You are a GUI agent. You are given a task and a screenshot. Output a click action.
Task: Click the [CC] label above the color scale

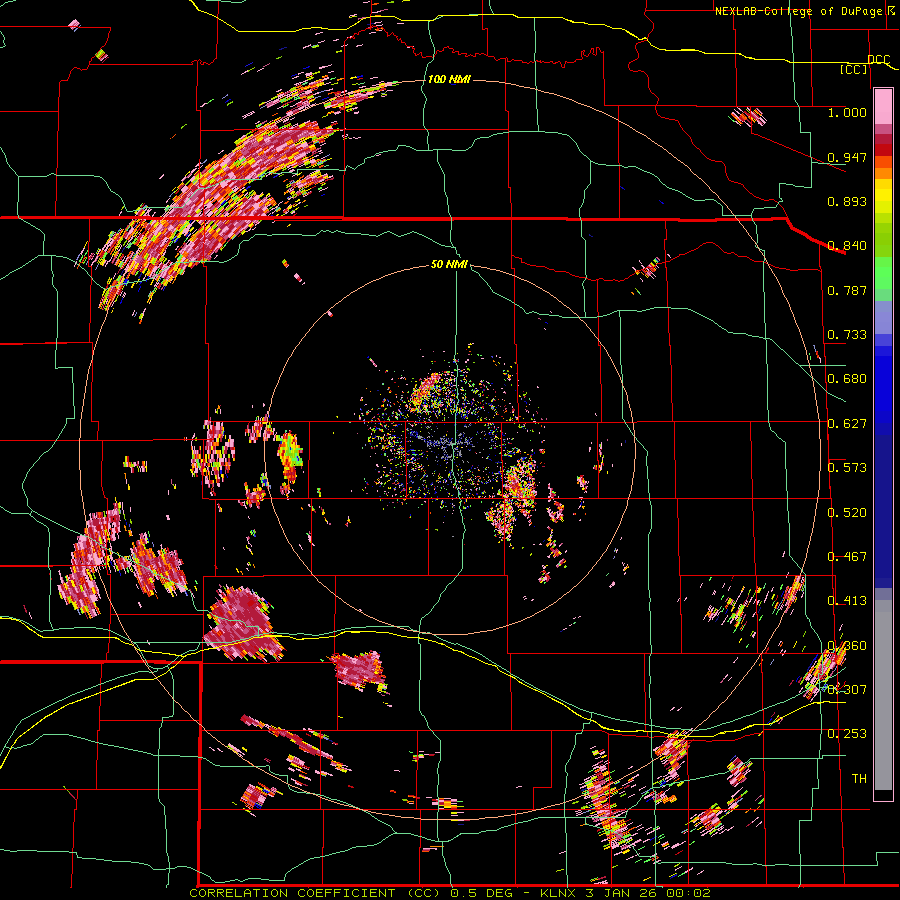(x=854, y=69)
